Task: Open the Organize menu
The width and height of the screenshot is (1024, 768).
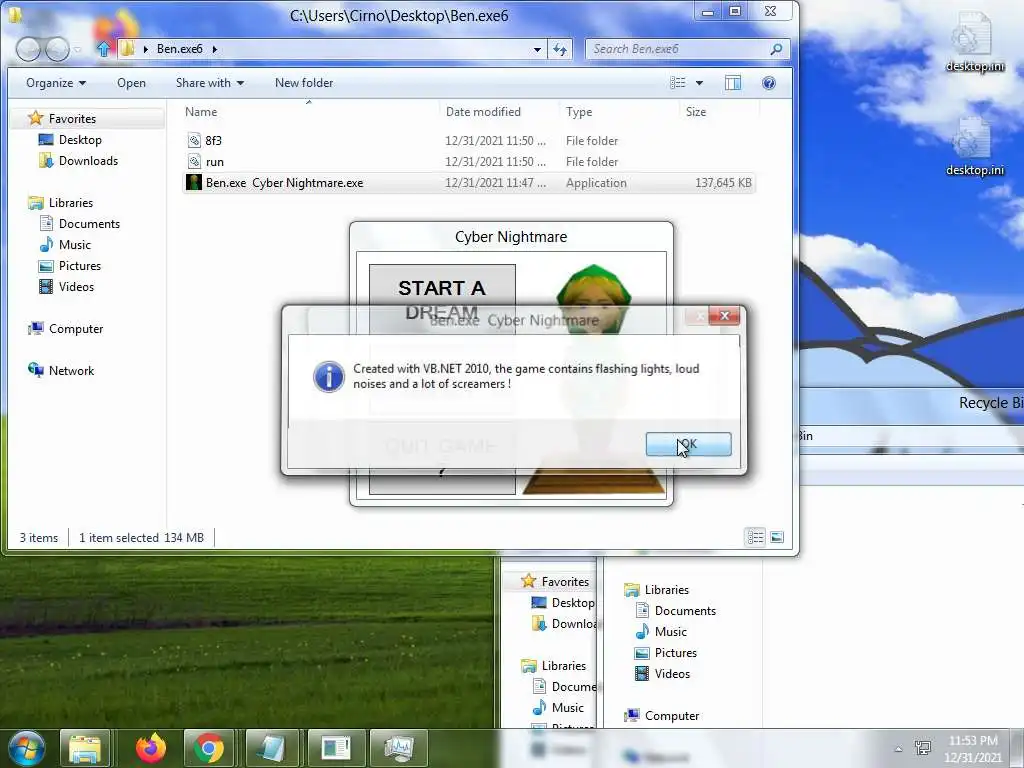Action: tap(56, 83)
